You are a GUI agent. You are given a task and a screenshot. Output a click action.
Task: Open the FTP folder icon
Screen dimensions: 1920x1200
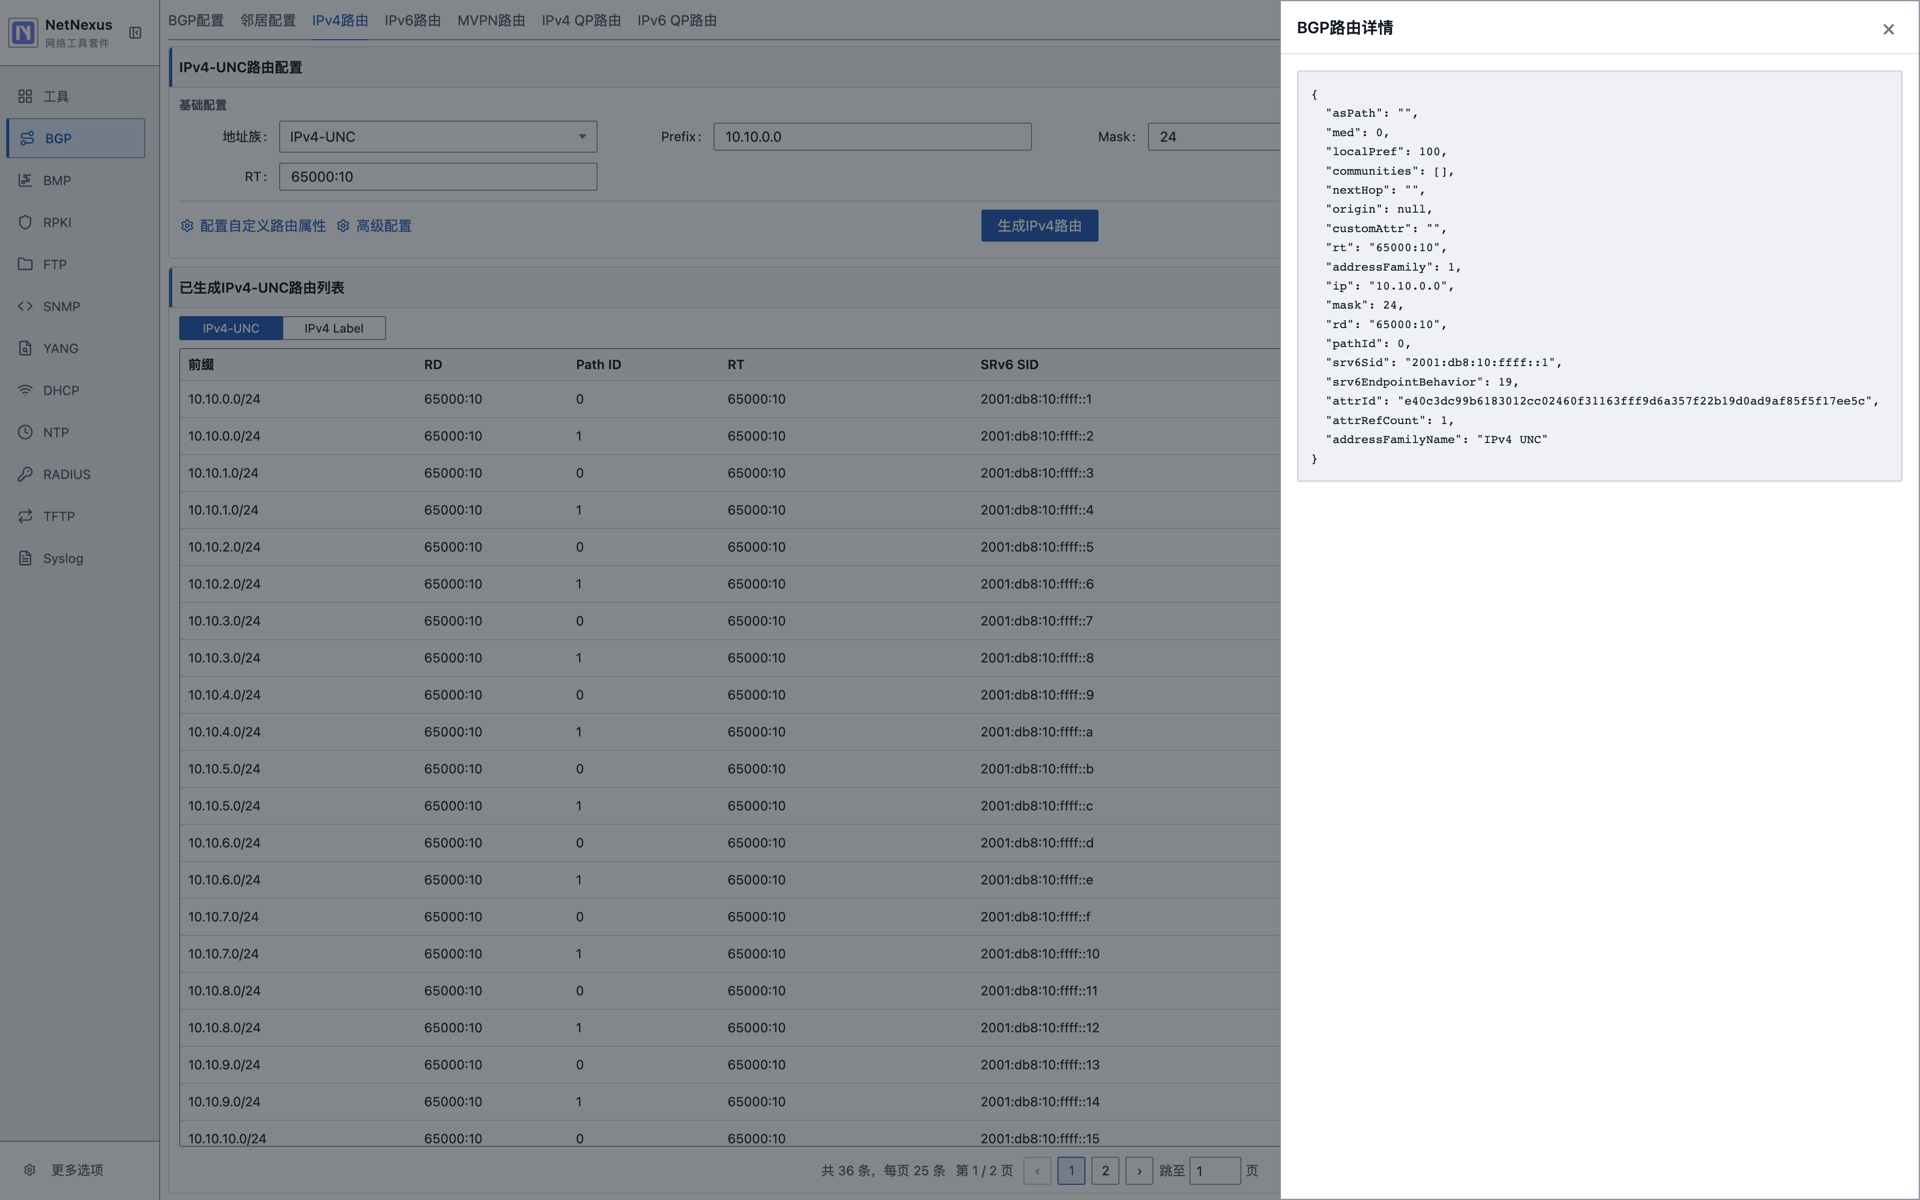click(x=25, y=264)
